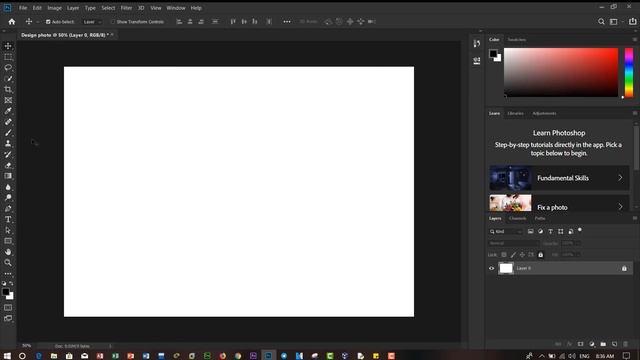Image resolution: width=640 pixels, height=360 pixels.
Task: Click the foreground color swatch in toolbox
Action: [x=5, y=292]
